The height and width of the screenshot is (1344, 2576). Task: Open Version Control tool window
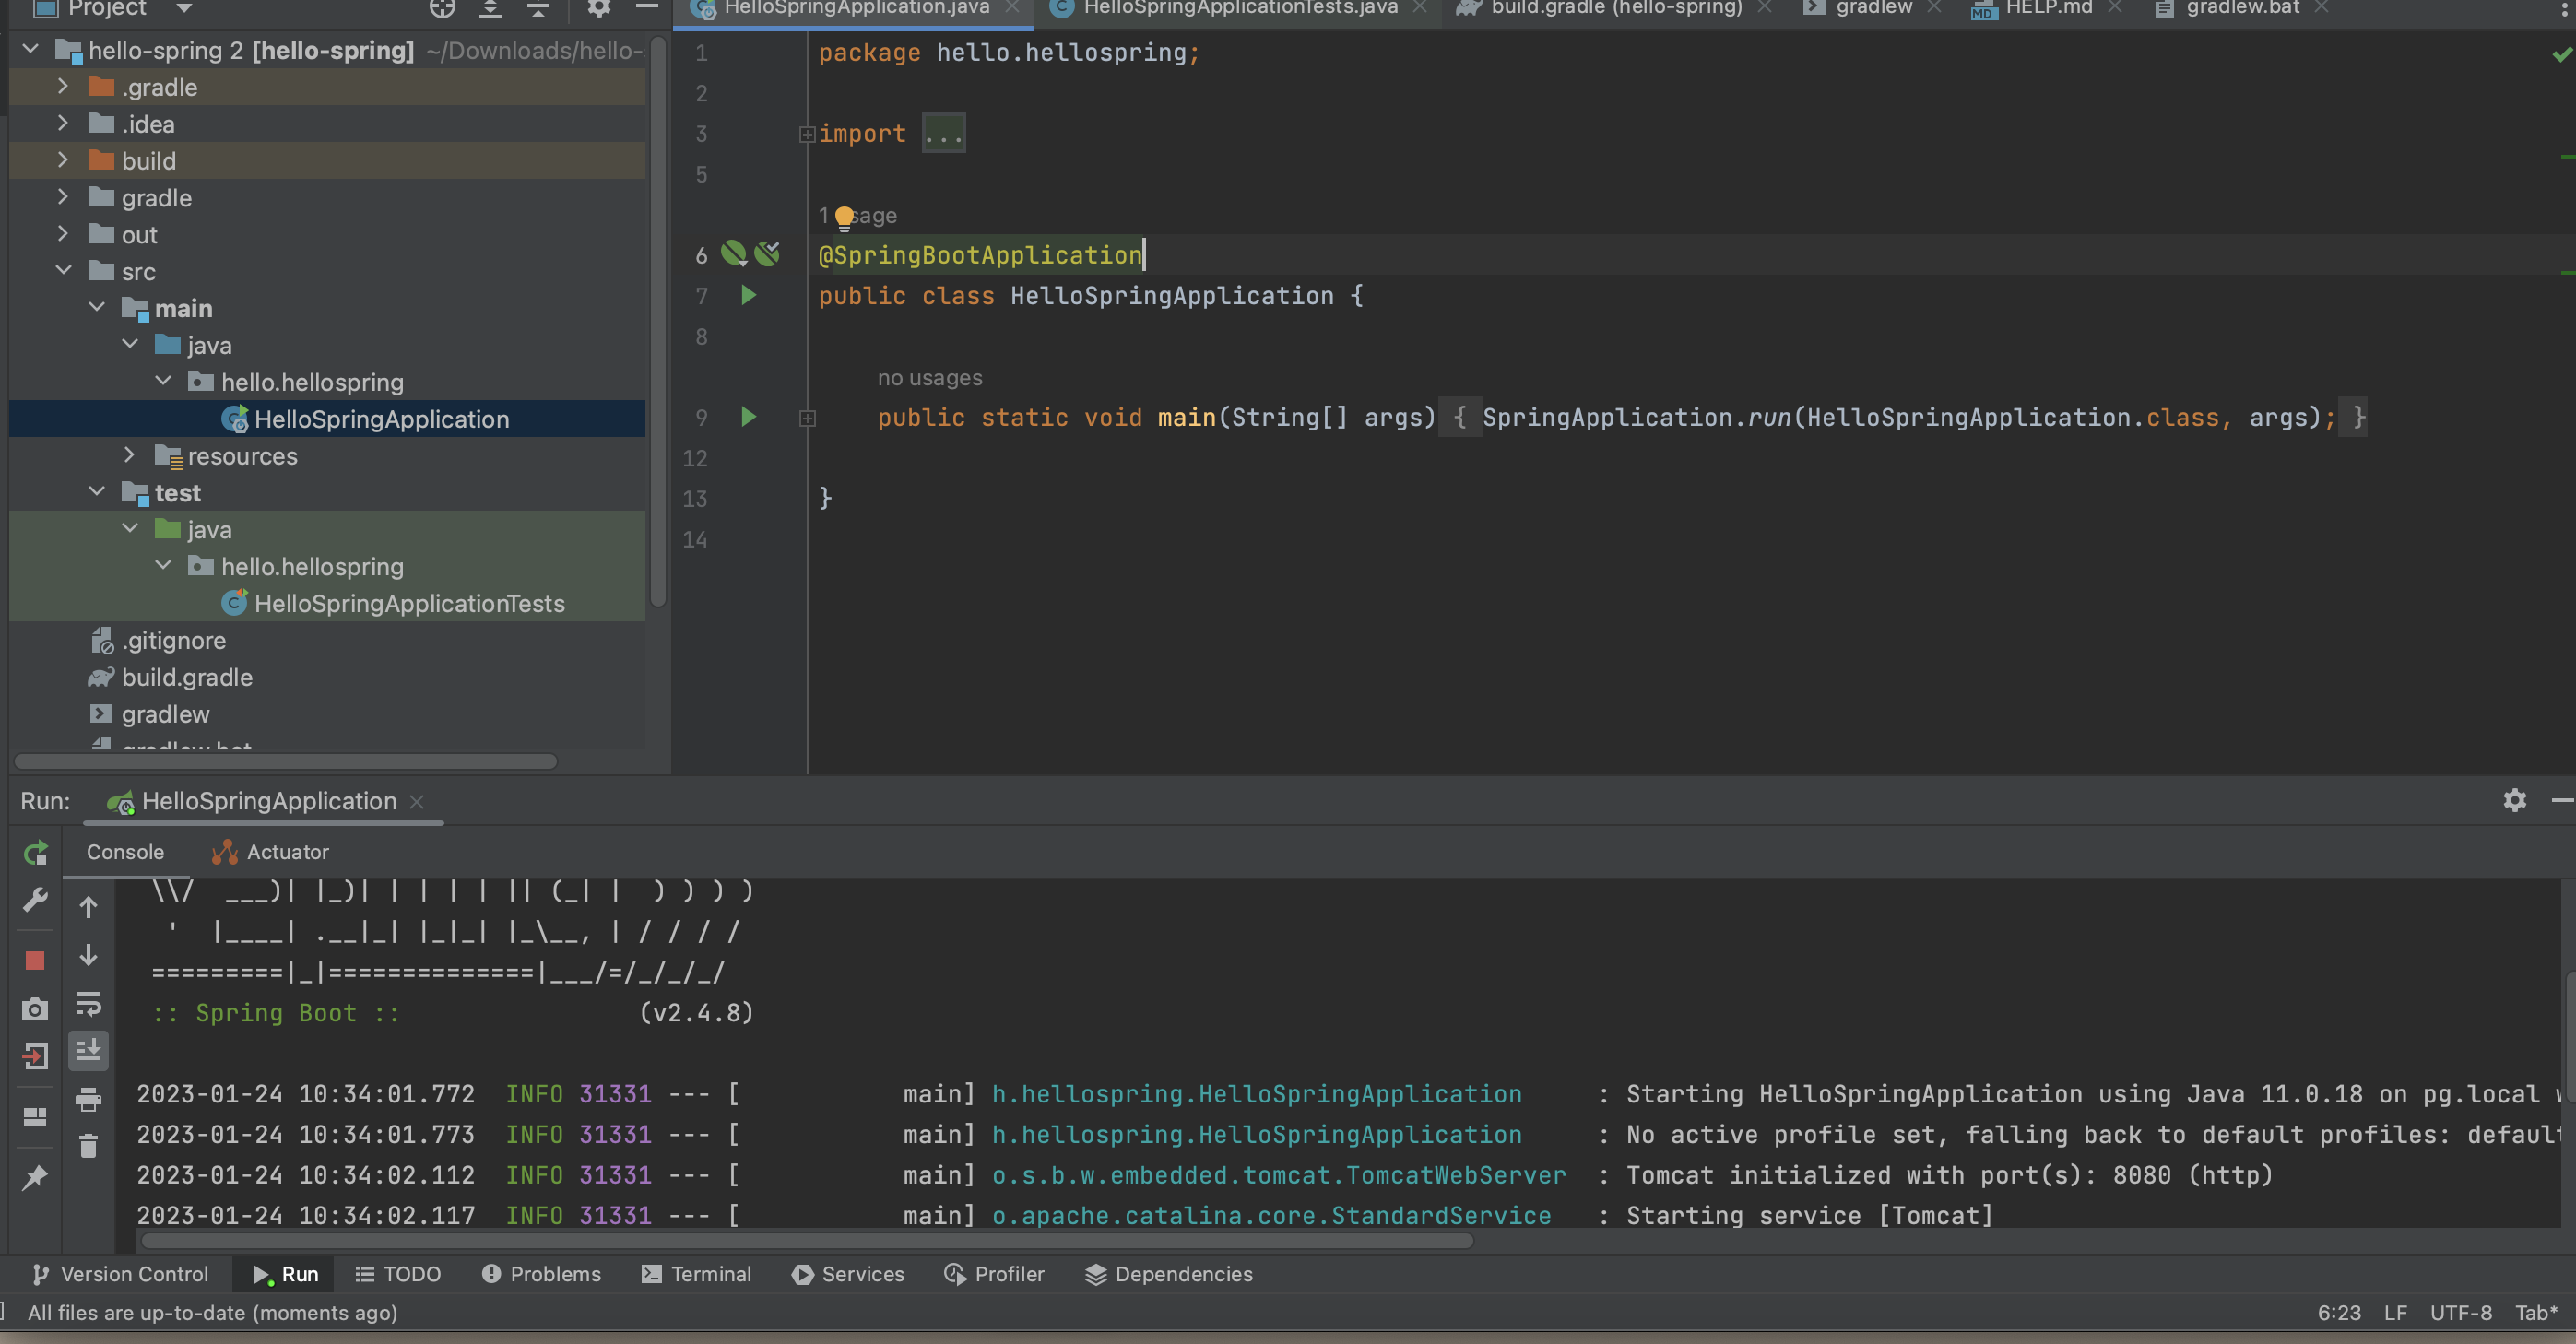(120, 1273)
